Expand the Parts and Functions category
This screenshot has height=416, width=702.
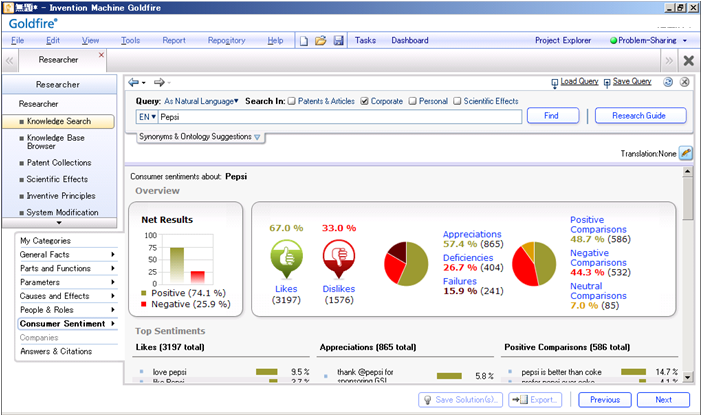click(113, 268)
